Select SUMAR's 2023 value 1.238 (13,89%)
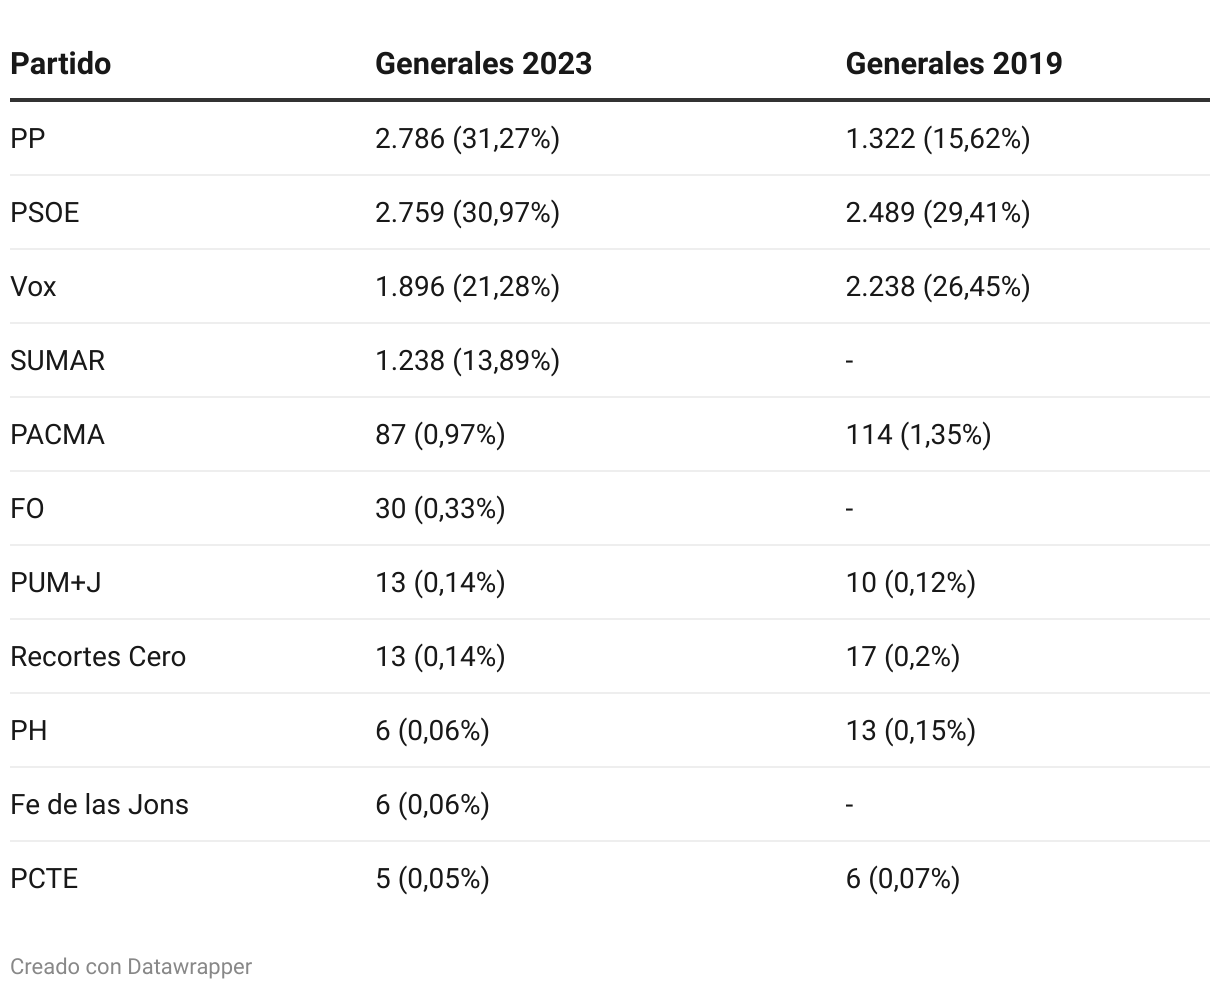Image resolution: width=1220 pixels, height=990 pixels. click(x=467, y=361)
